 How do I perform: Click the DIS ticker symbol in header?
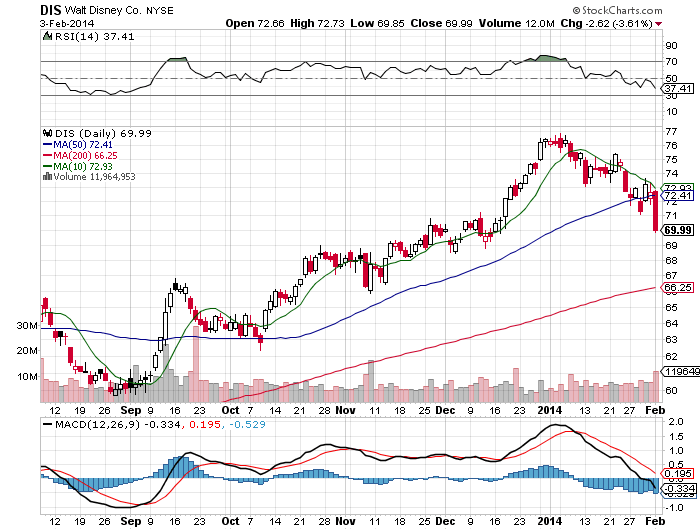pyautogui.click(x=50, y=10)
